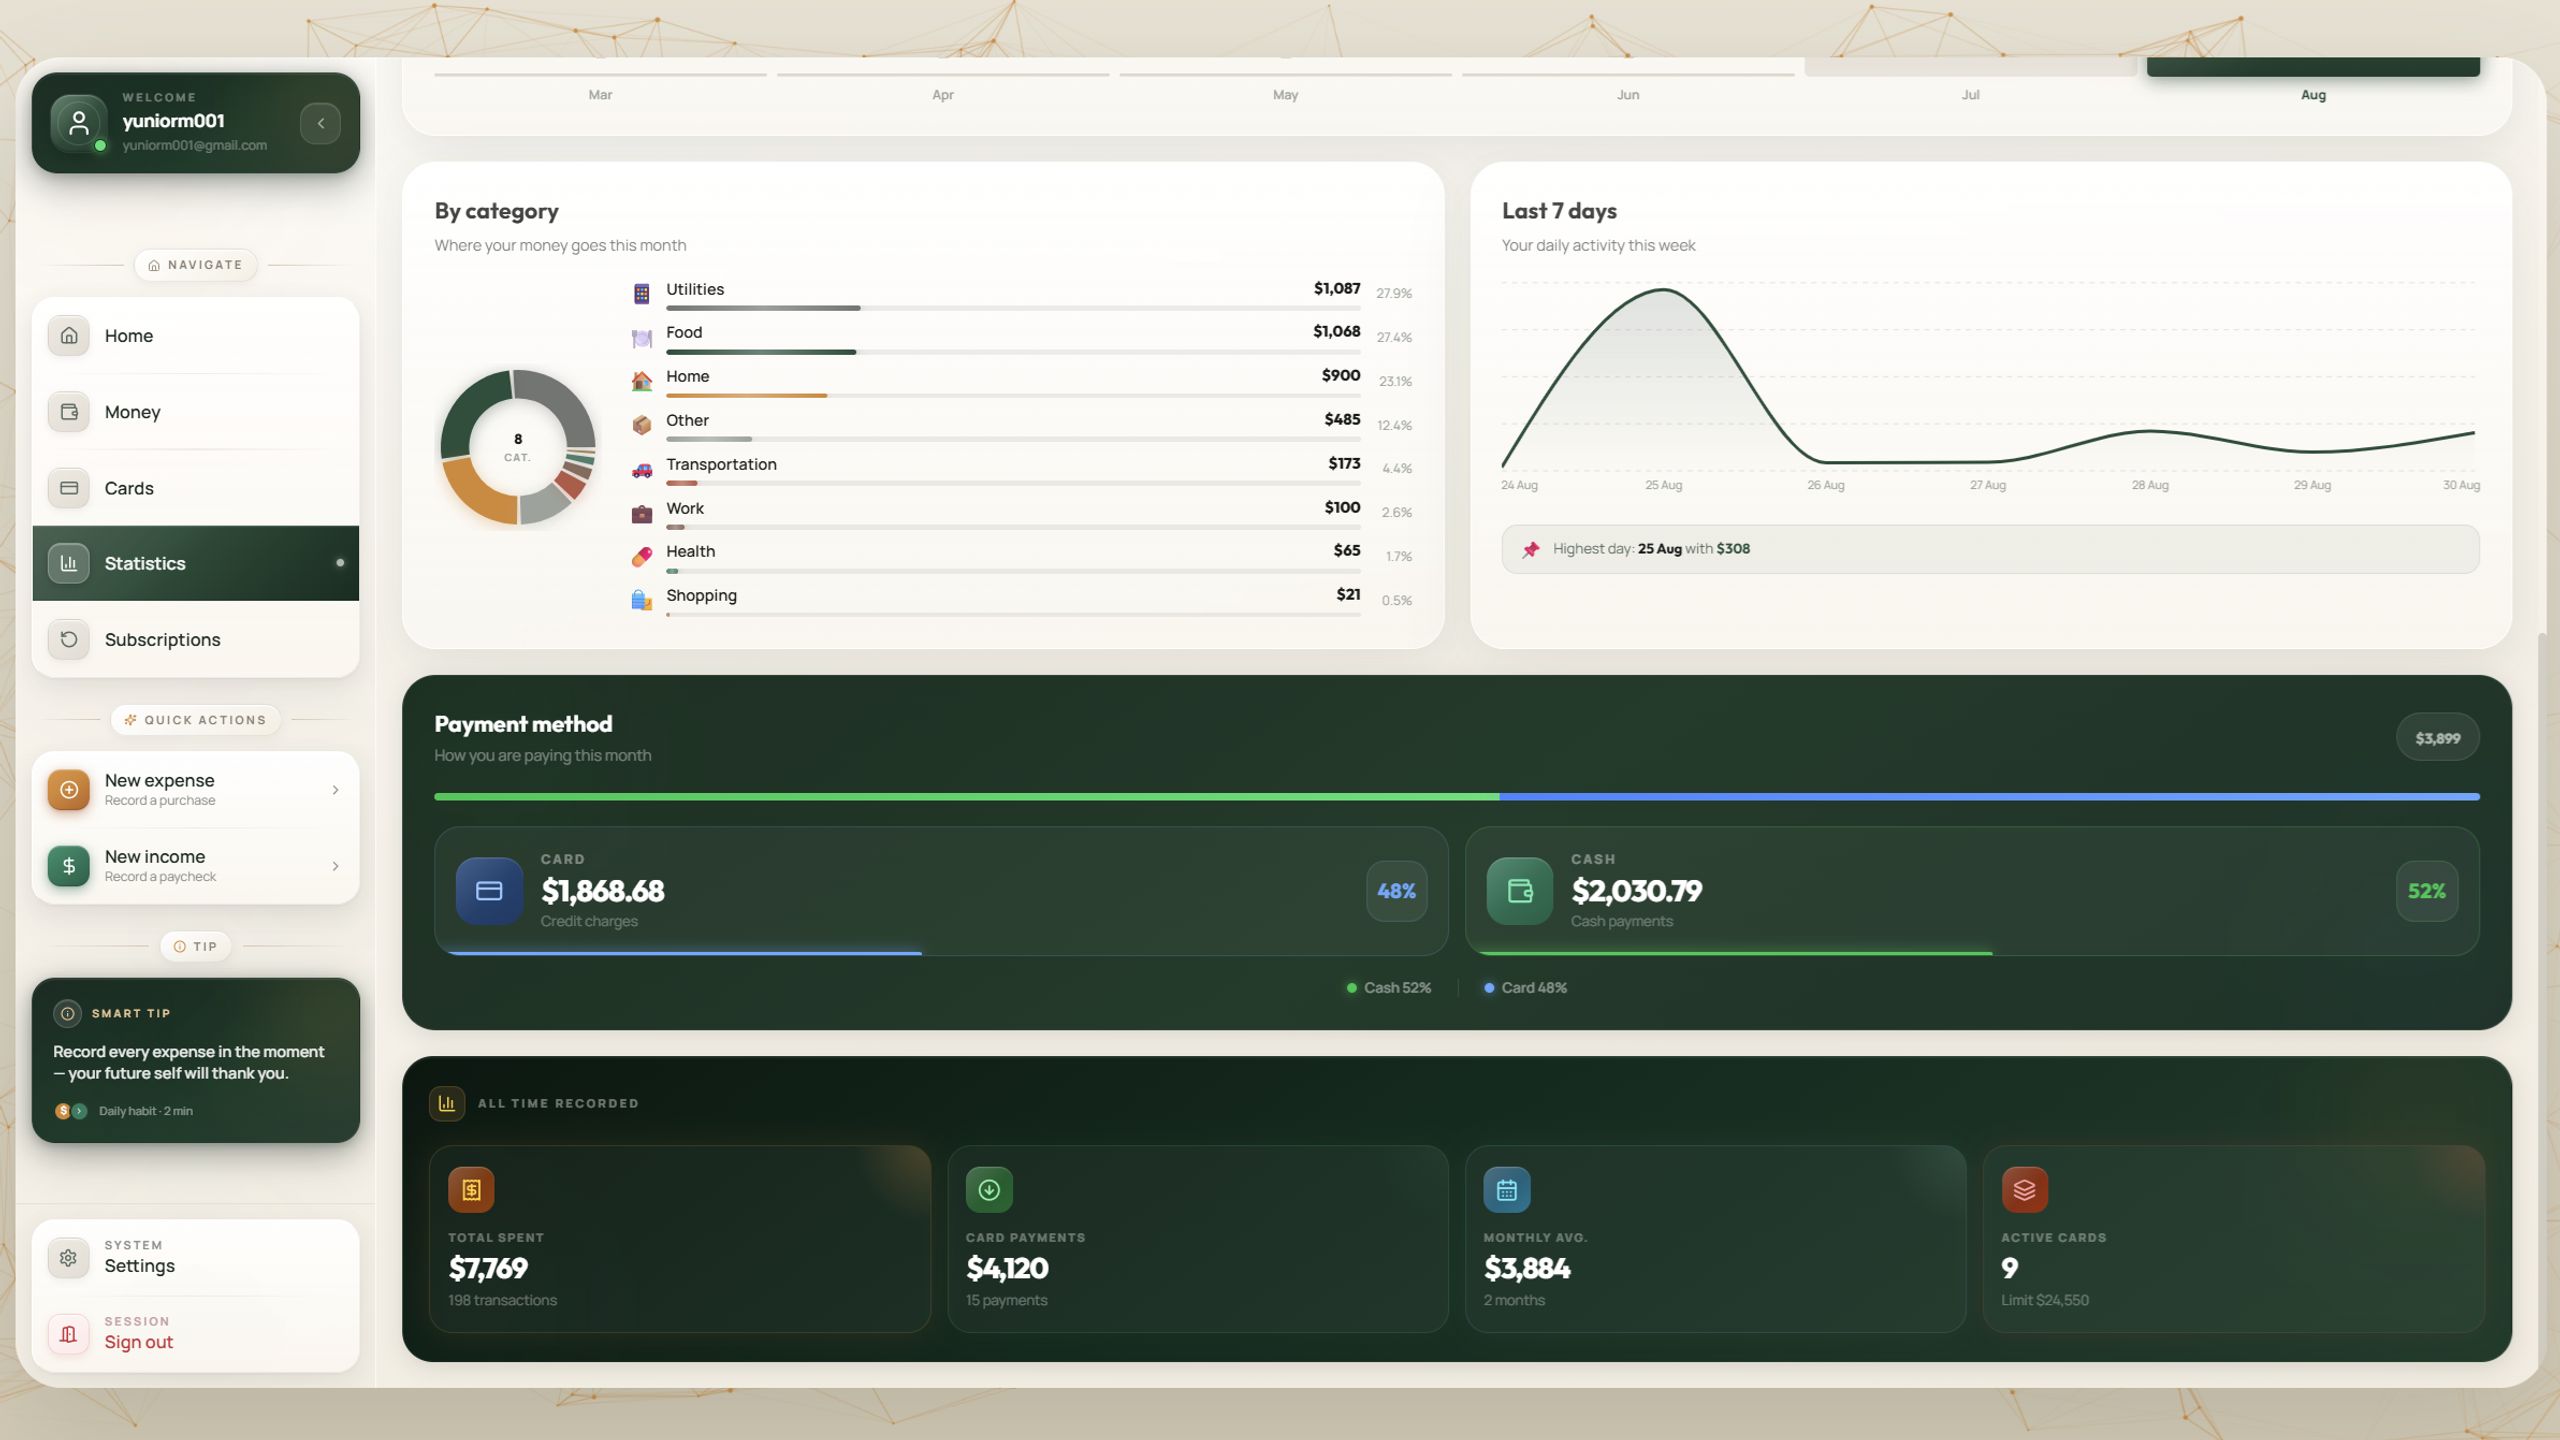This screenshot has height=1440, width=2560.
Task: Click the $3,899 total badge
Action: pos(2437,738)
